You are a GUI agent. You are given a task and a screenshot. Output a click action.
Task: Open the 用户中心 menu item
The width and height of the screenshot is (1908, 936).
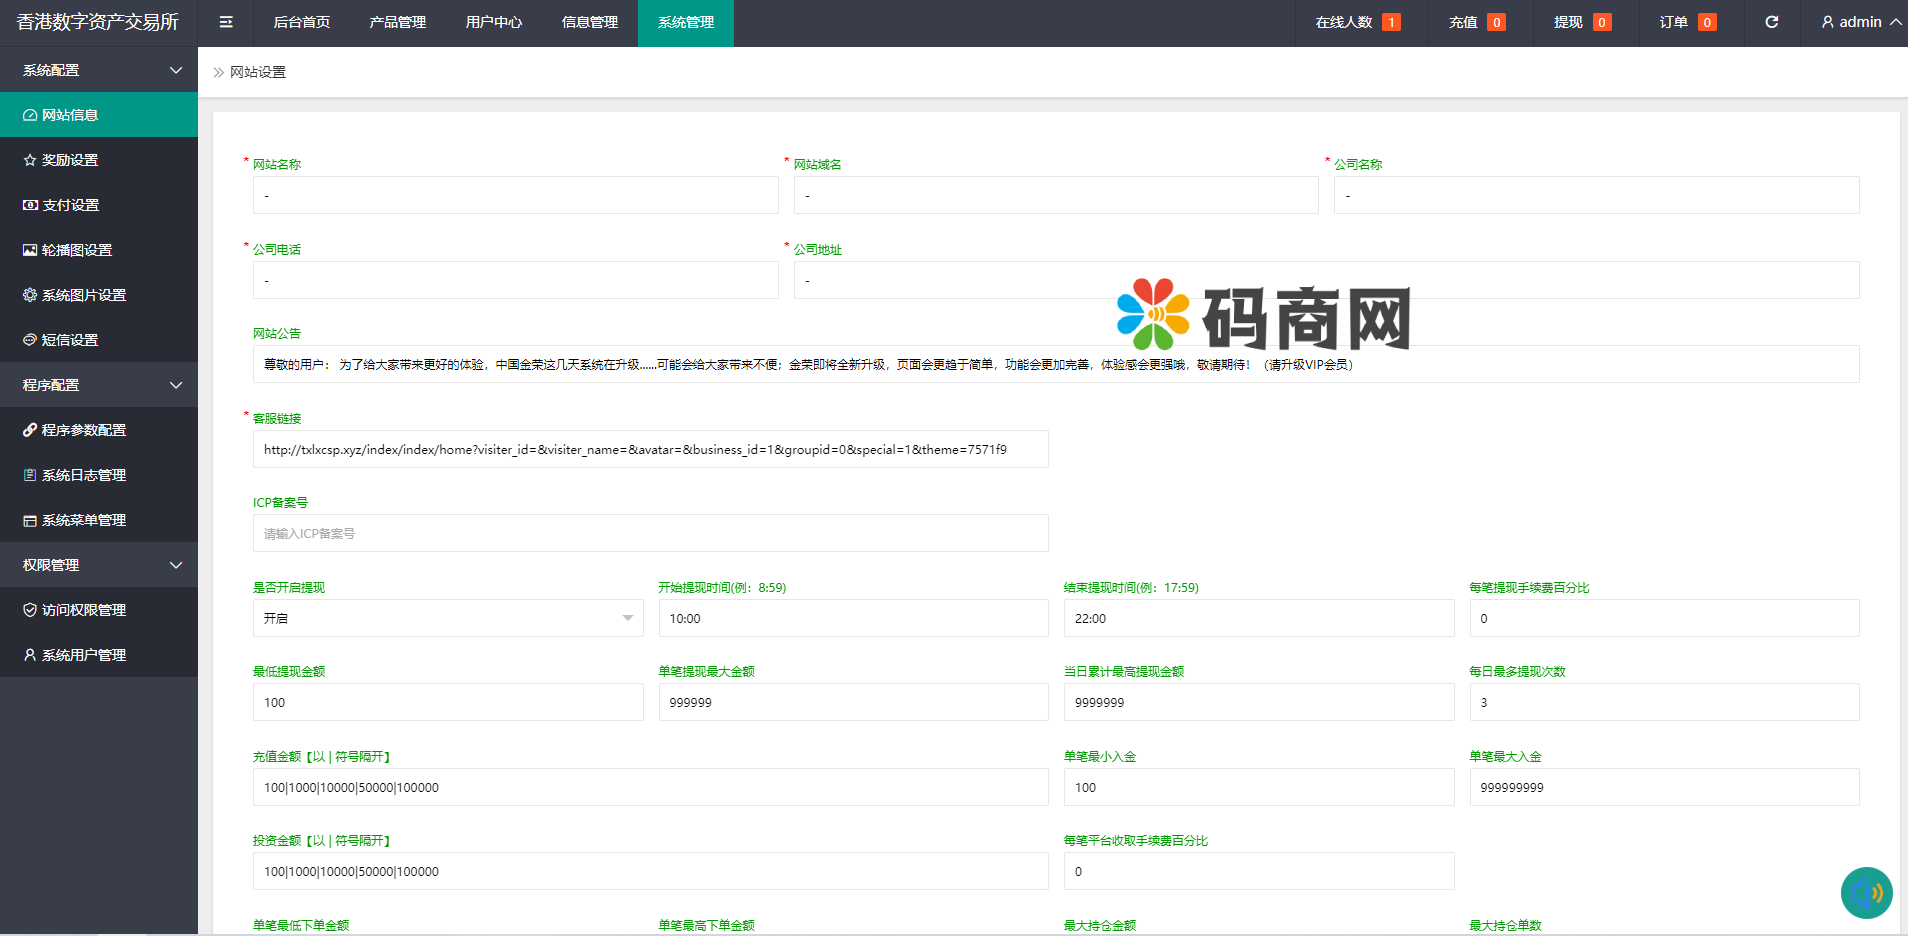[x=494, y=21]
